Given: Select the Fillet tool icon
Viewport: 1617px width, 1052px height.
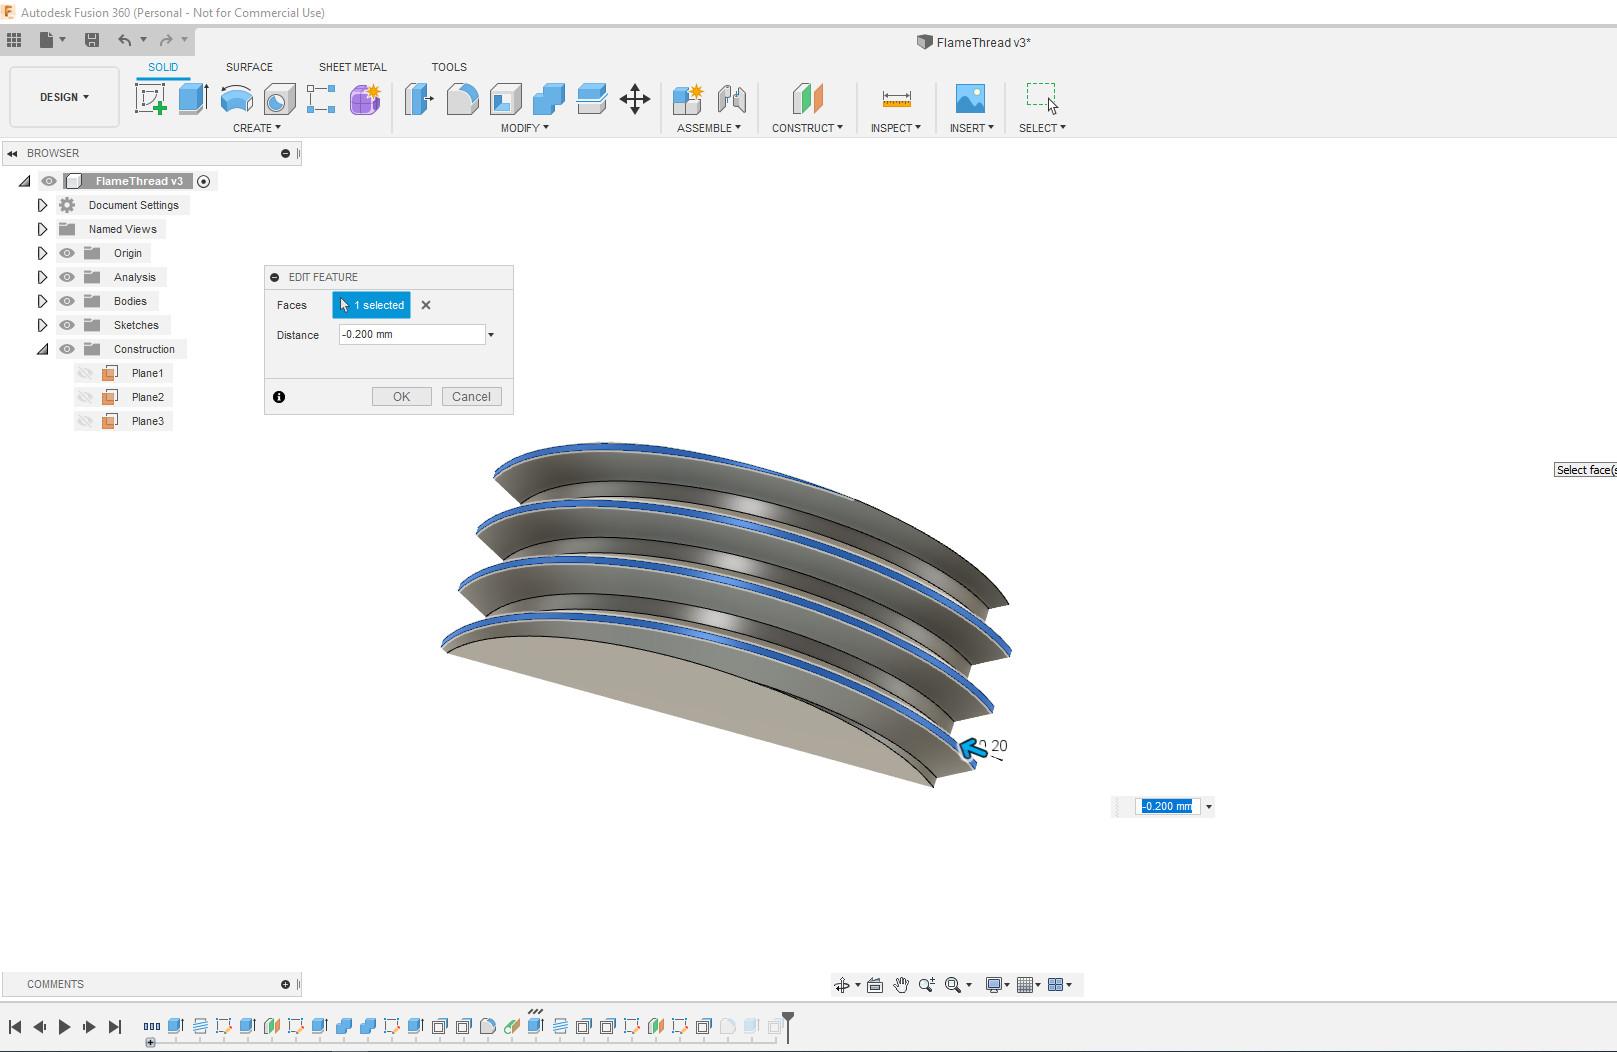Looking at the screenshot, I should 462,99.
